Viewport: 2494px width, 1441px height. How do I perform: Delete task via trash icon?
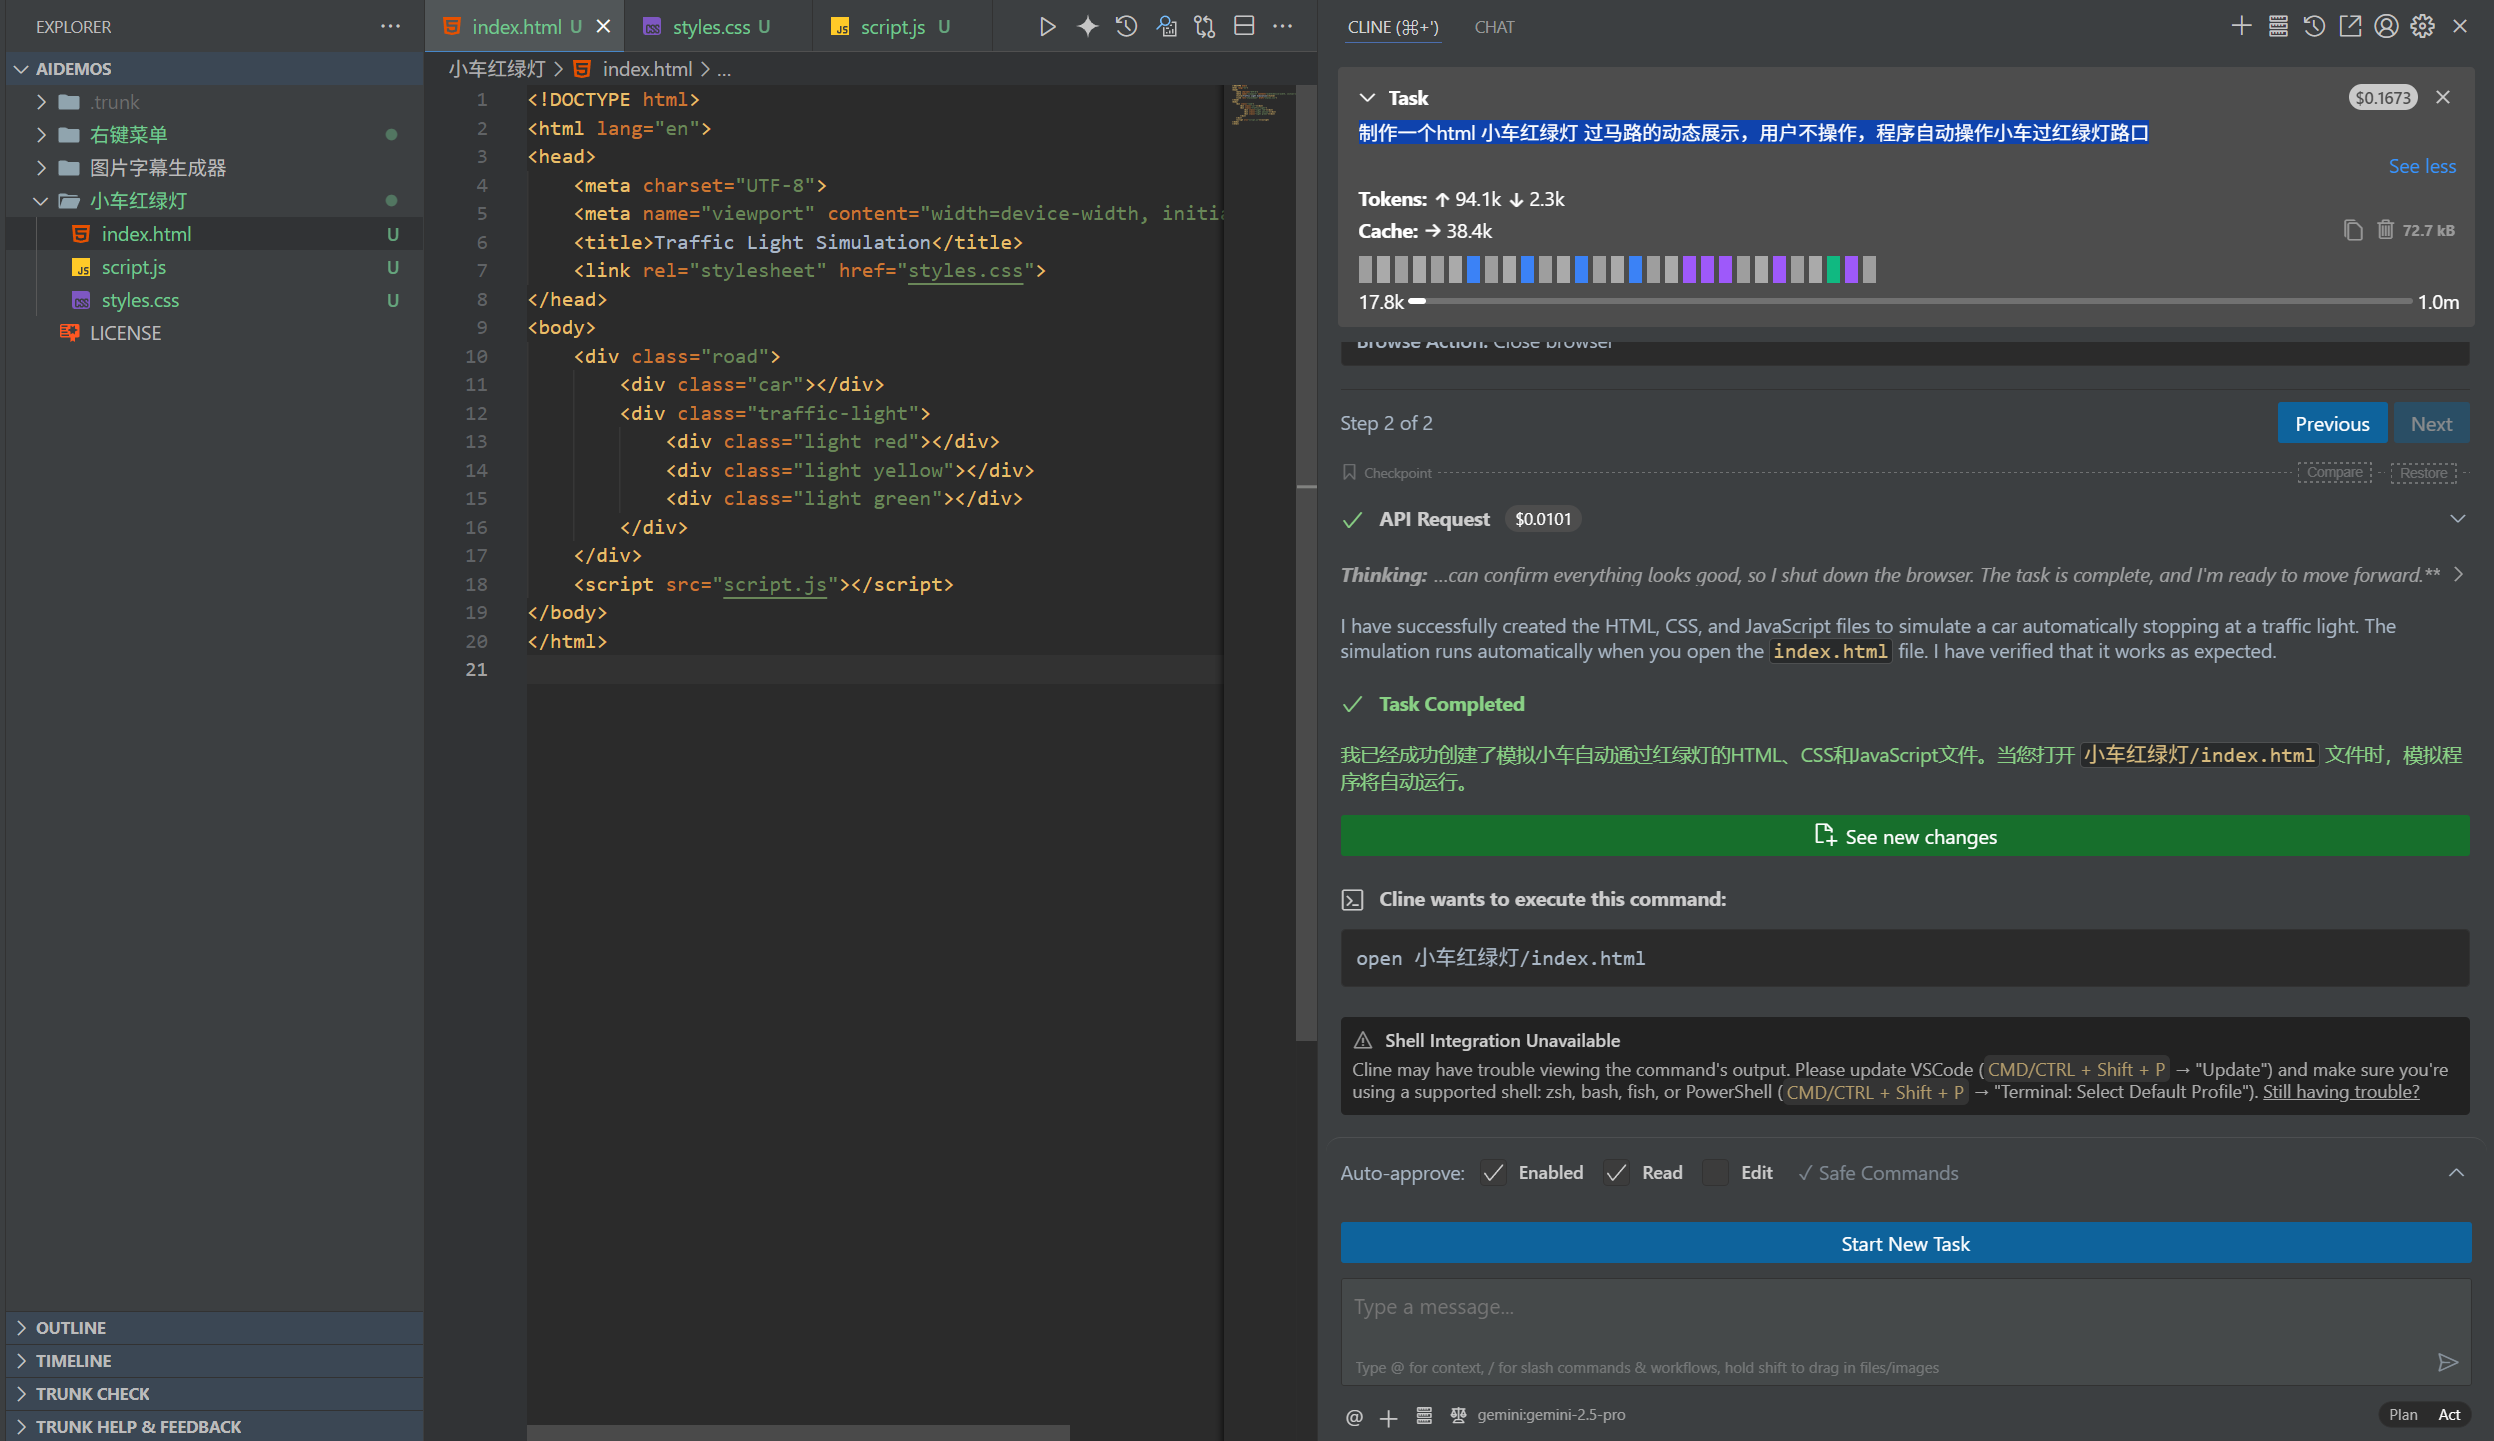[x=2385, y=230]
